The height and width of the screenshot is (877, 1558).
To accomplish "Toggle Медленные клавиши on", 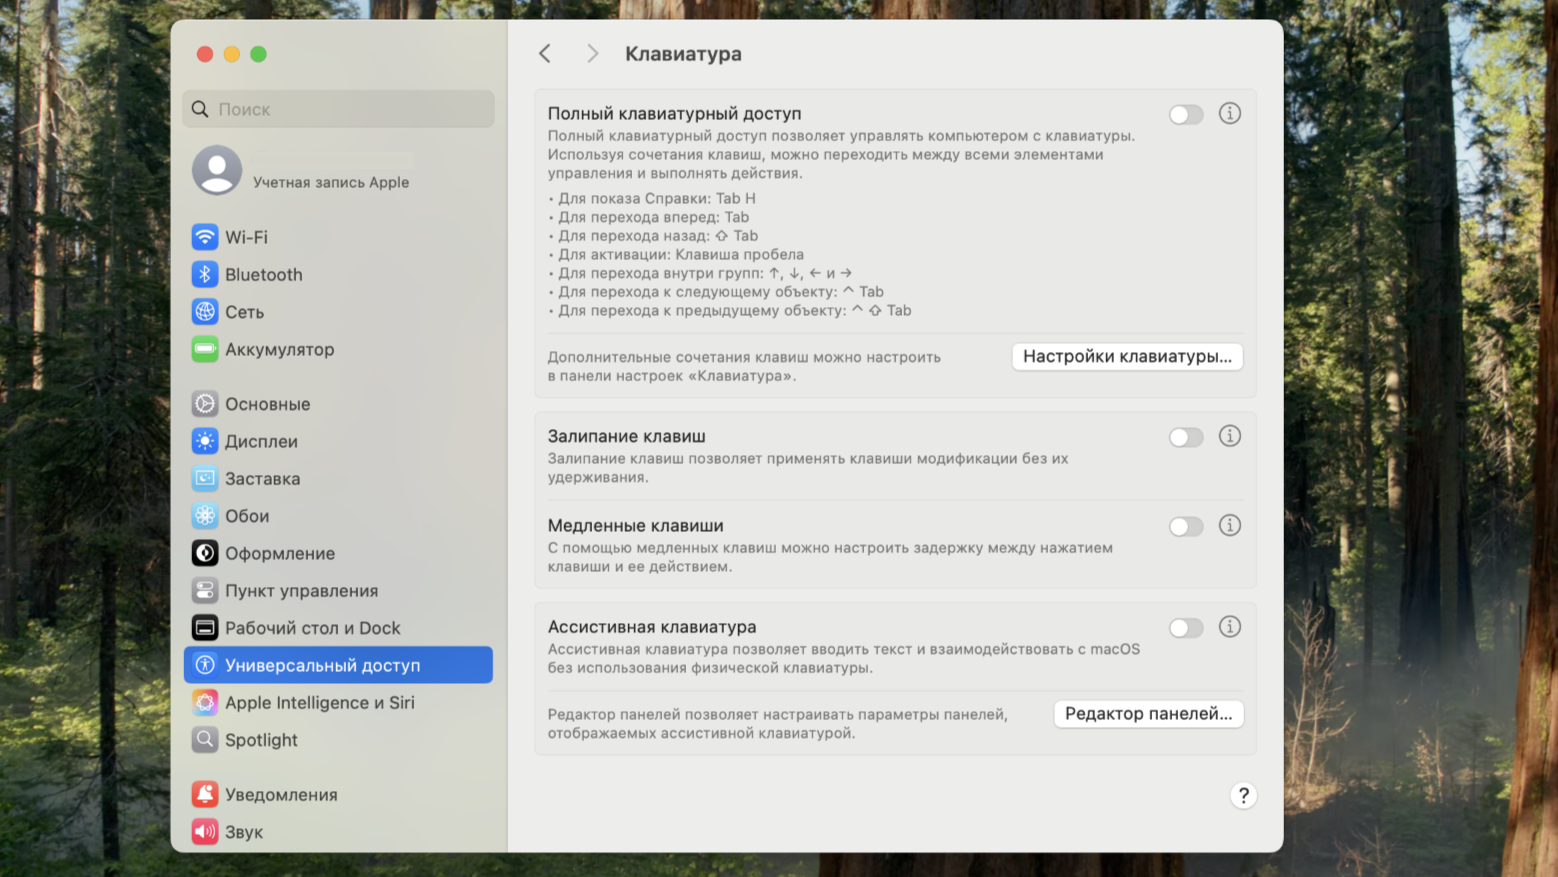I will point(1186,527).
